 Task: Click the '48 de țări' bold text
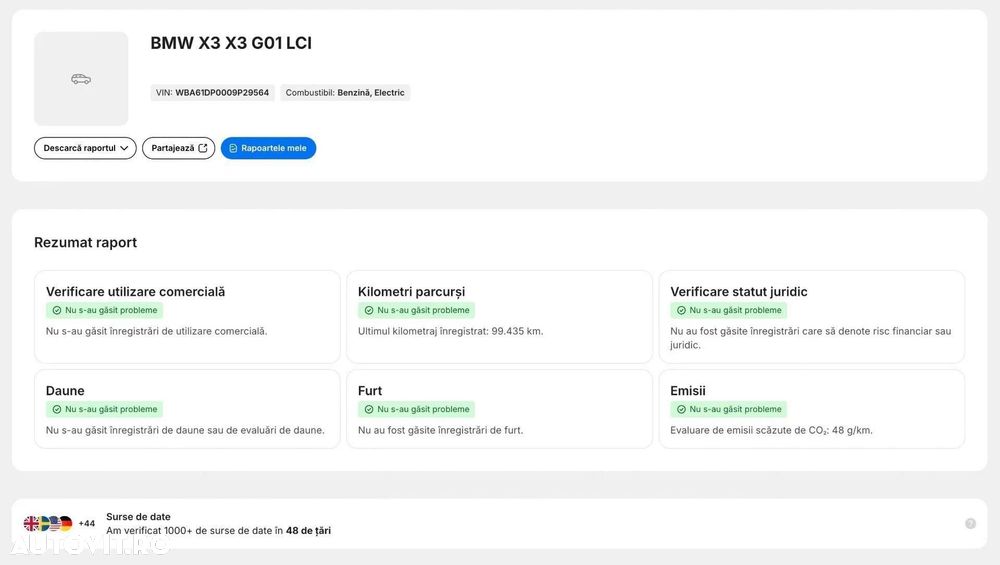click(308, 531)
